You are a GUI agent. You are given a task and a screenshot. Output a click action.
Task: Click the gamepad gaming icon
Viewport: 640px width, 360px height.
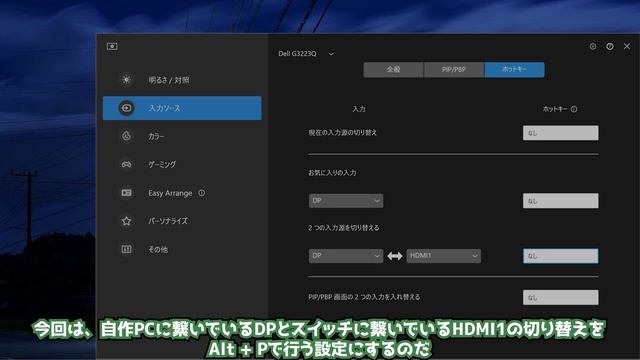(127, 164)
